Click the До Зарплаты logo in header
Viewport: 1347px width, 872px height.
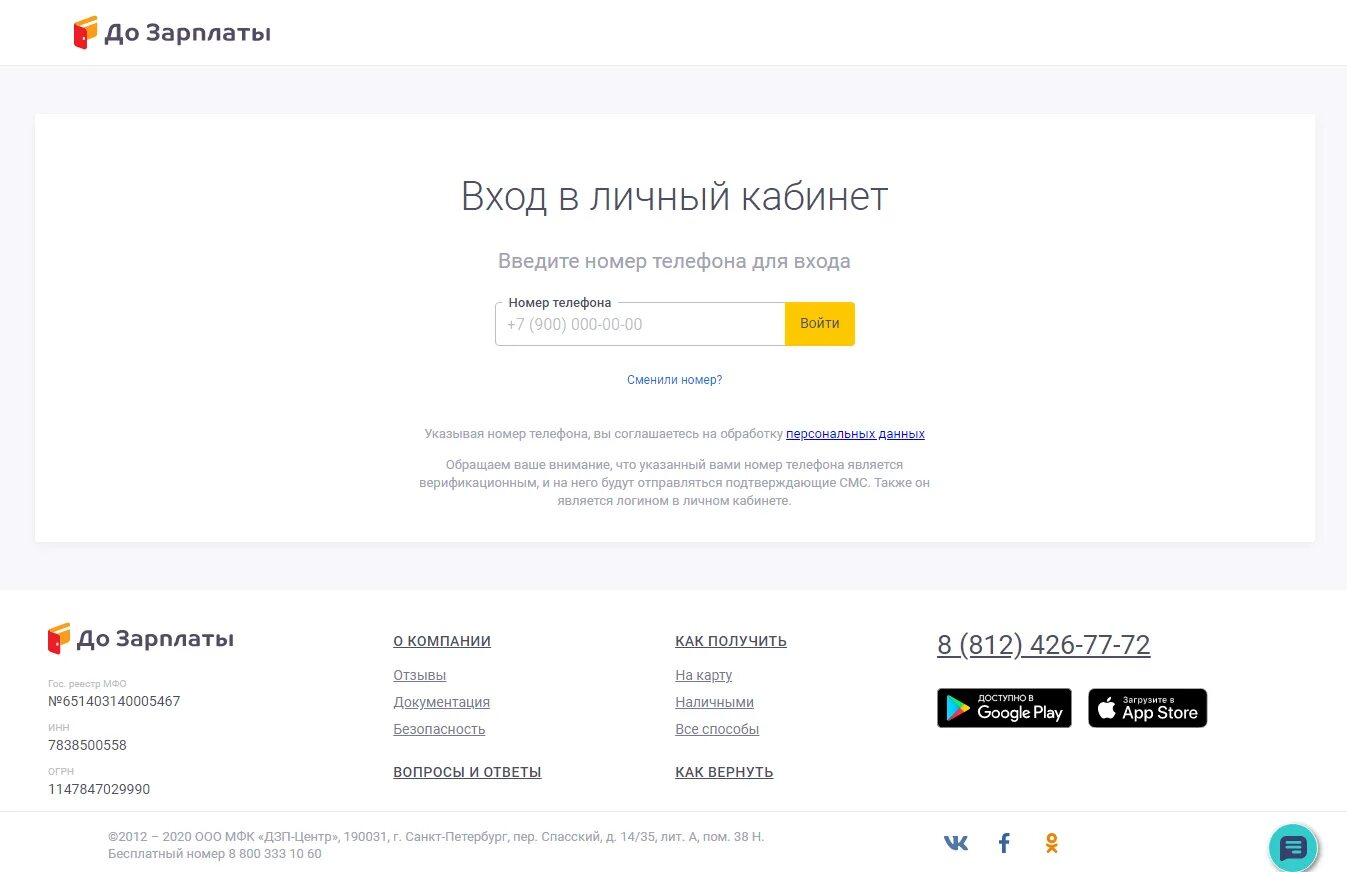click(172, 33)
